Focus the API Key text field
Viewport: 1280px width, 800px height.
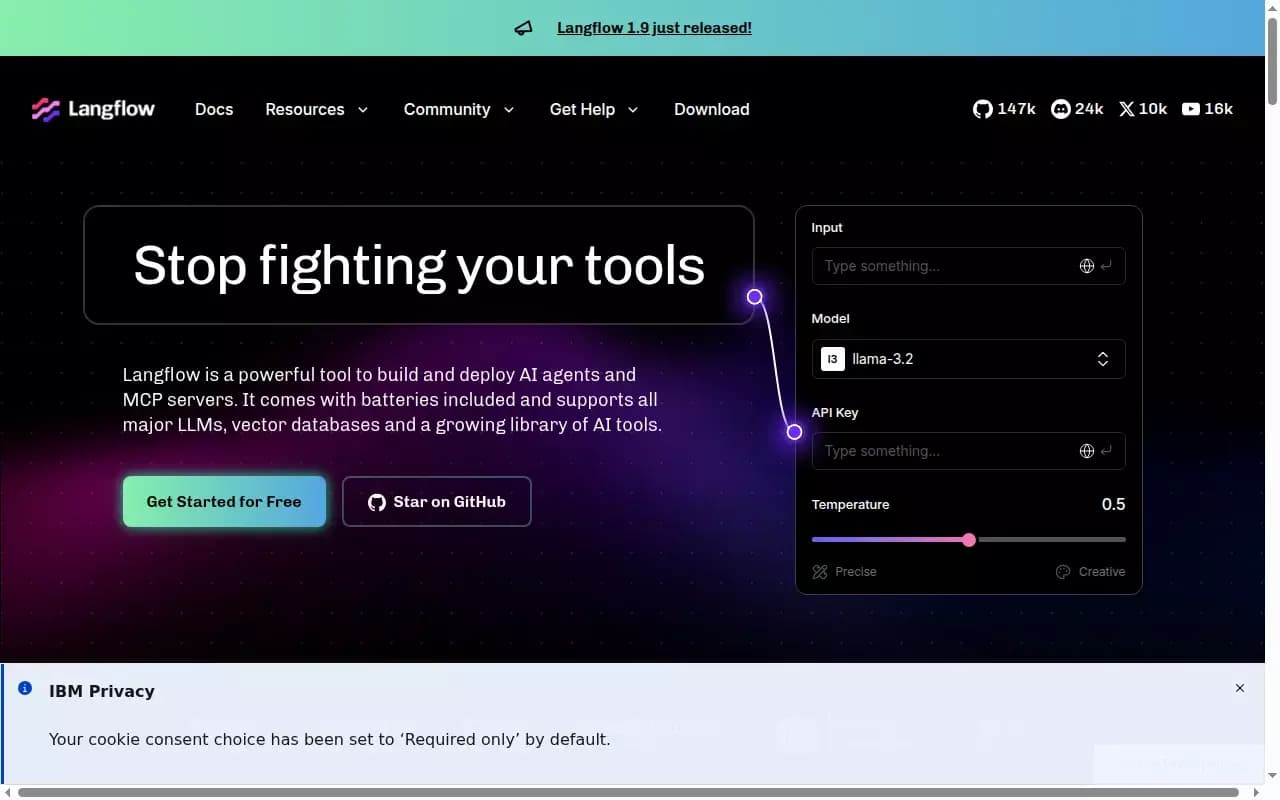[x=968, y=451]
